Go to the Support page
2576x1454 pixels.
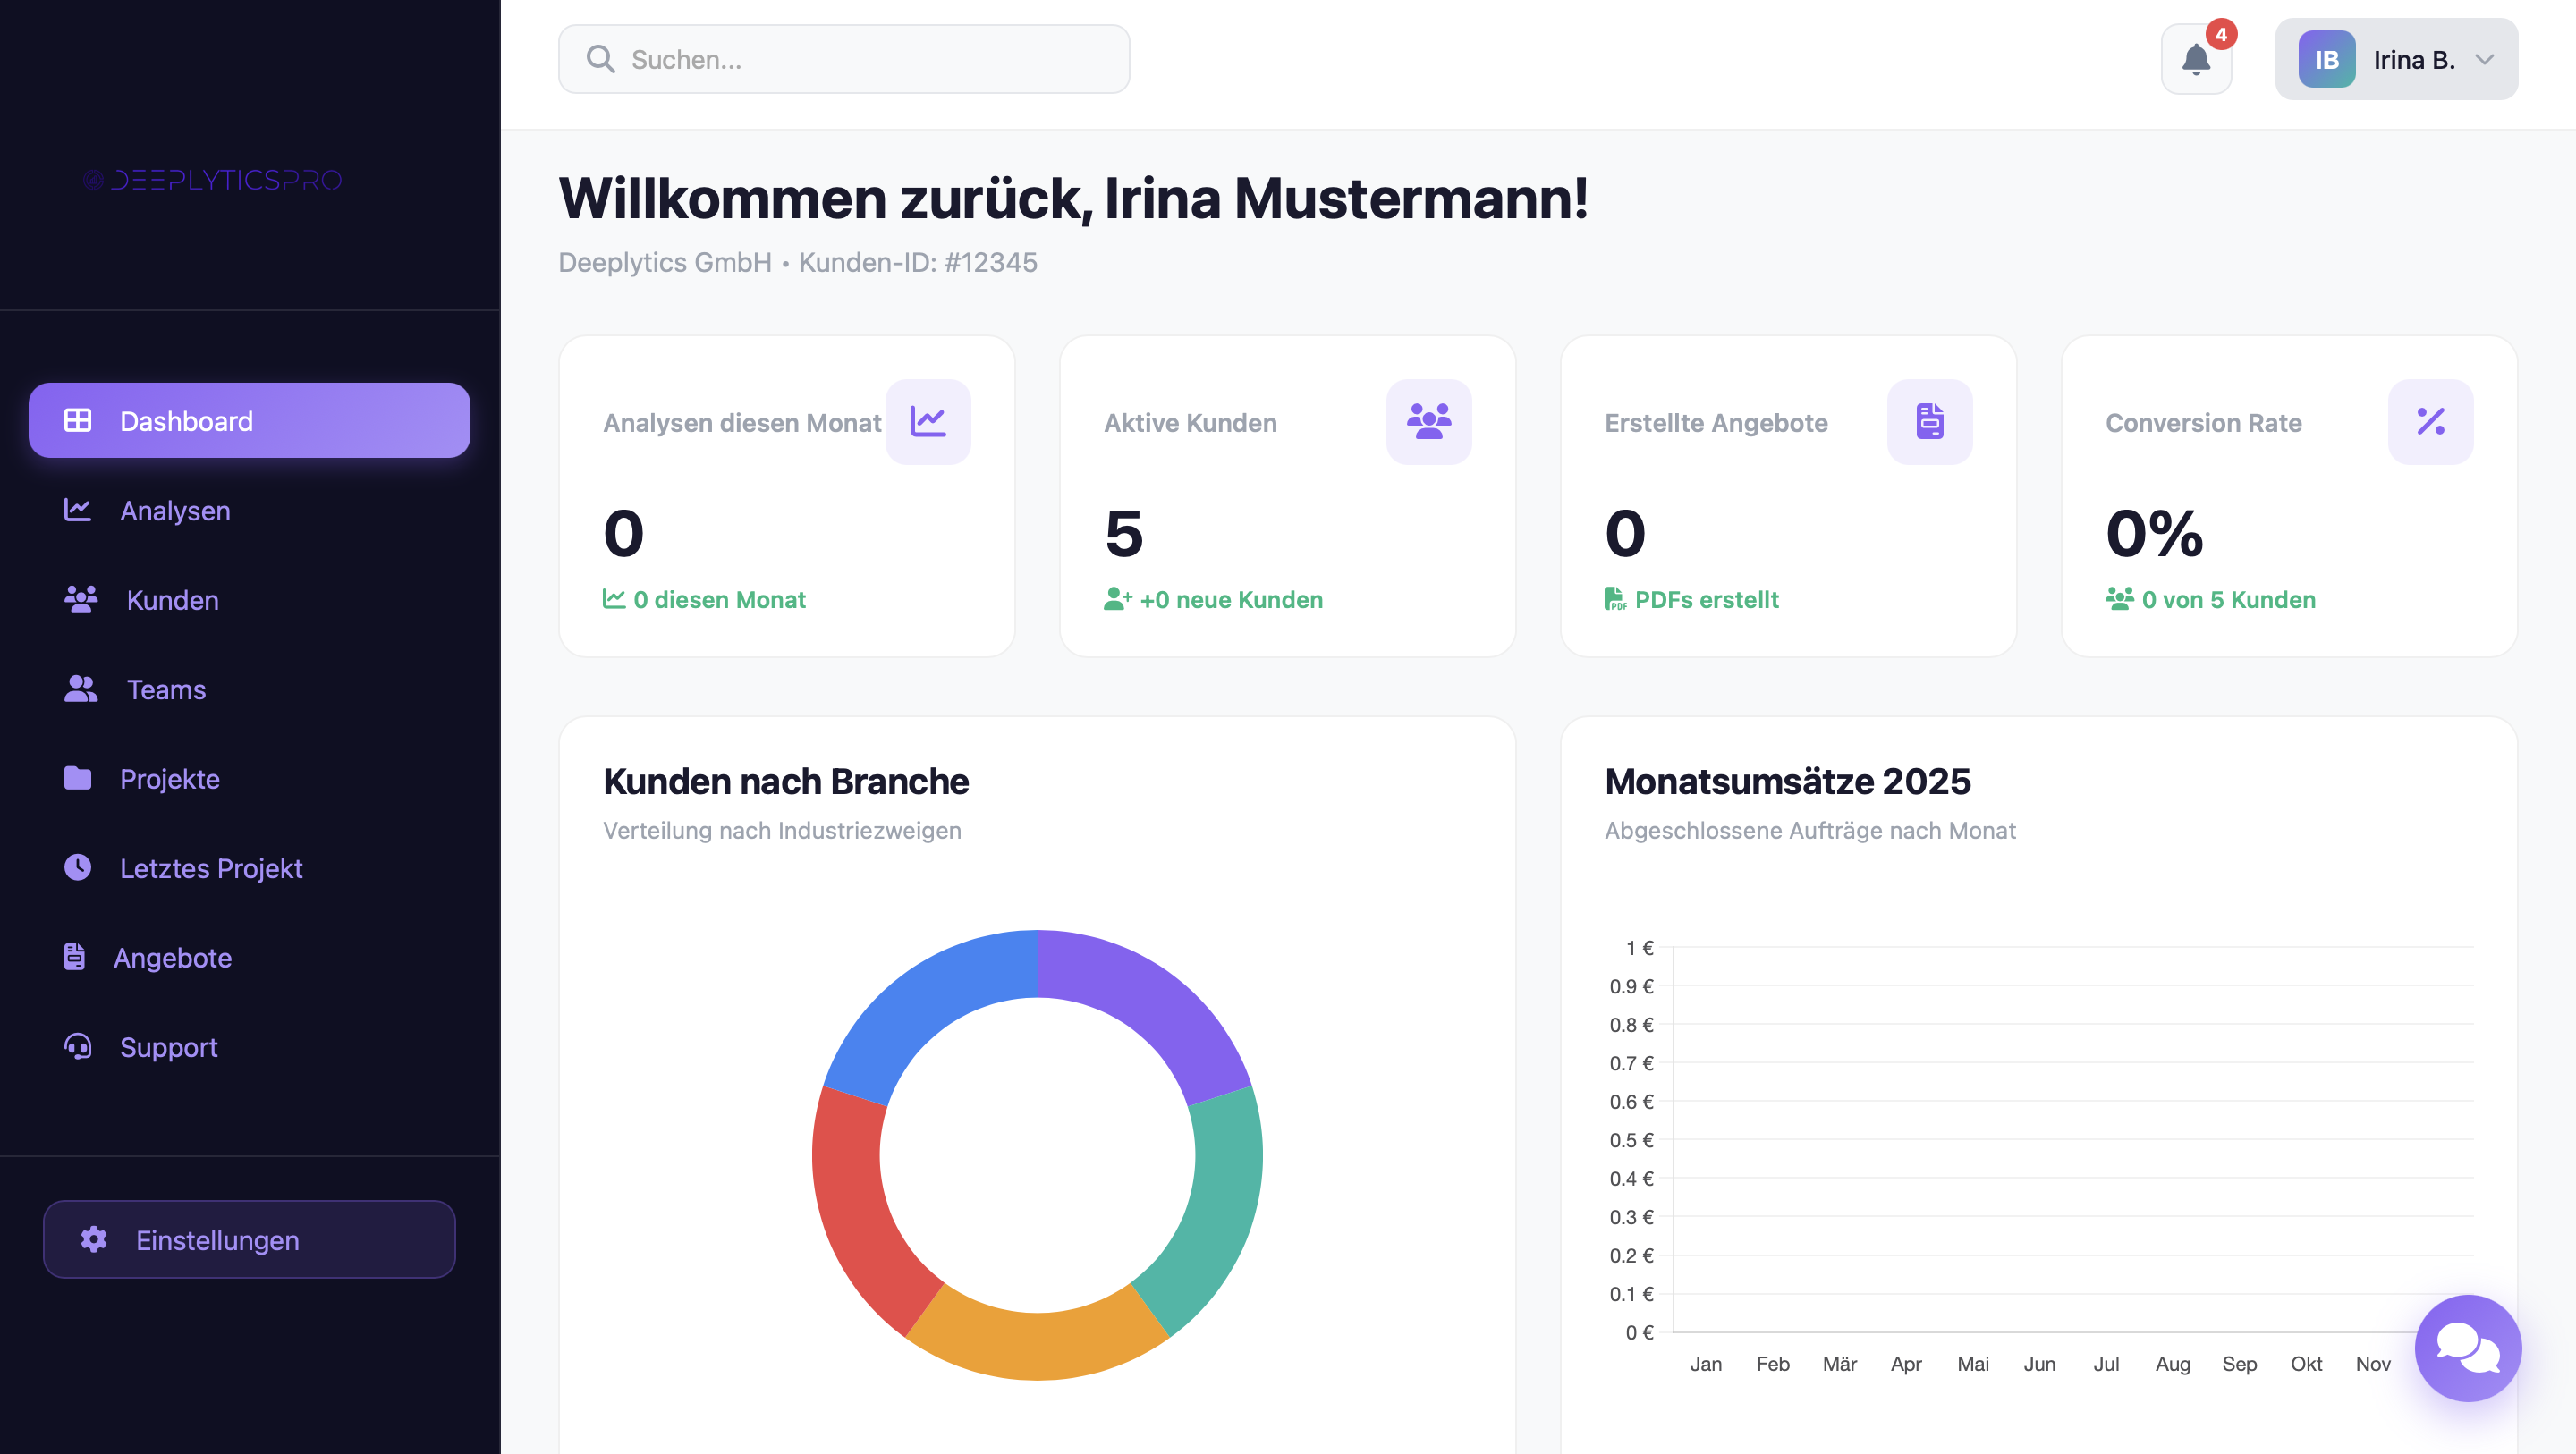click(249, 1046)
